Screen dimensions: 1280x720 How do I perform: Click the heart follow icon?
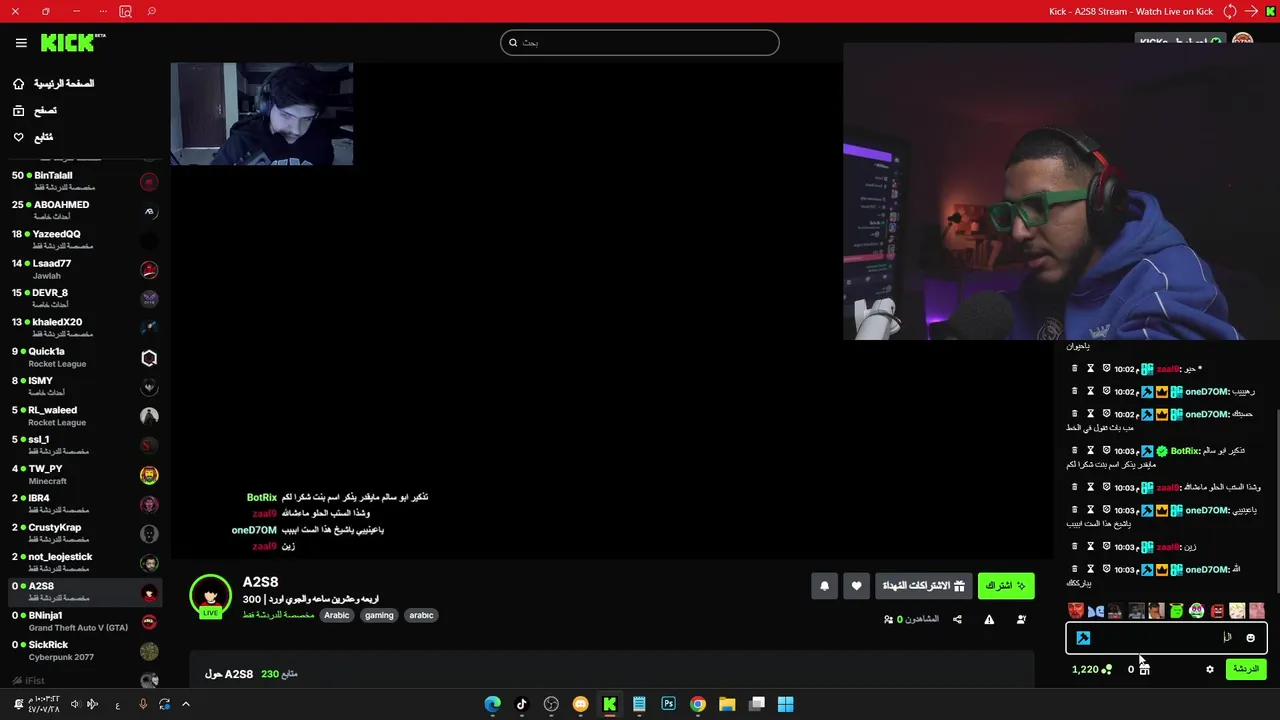tap(856, 586)
